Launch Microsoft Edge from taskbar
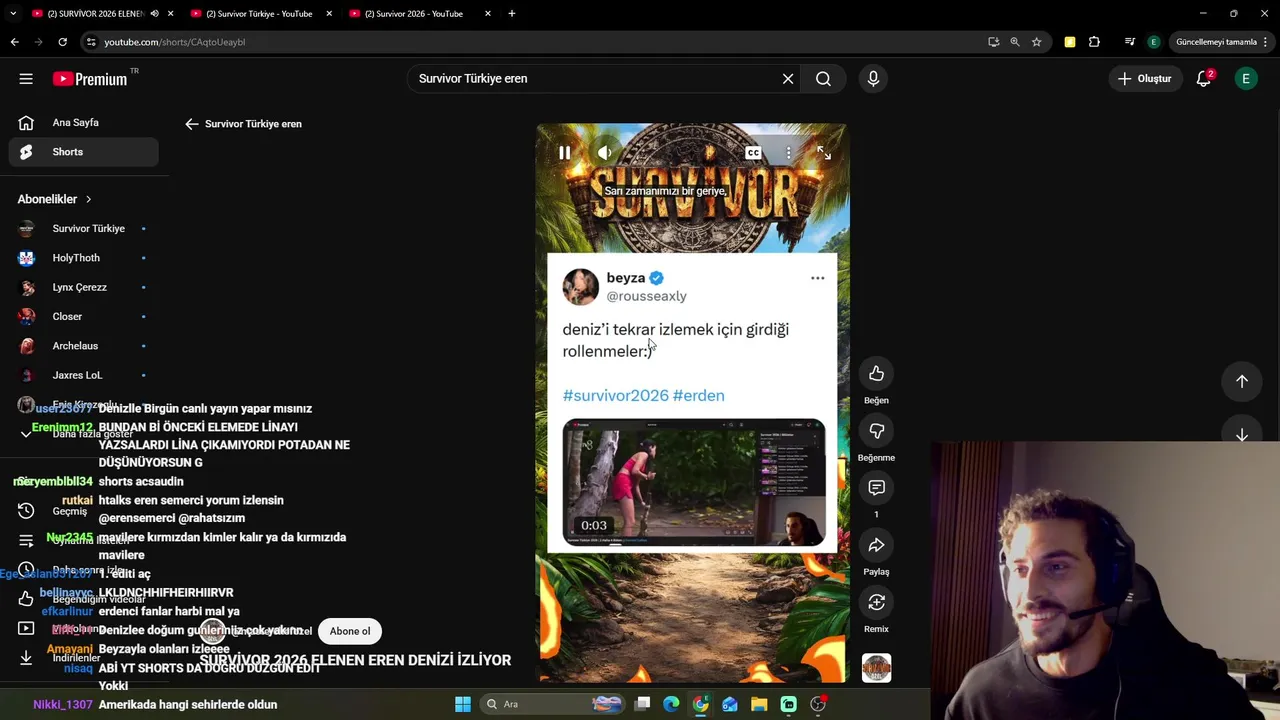 (x=671, y=704)
